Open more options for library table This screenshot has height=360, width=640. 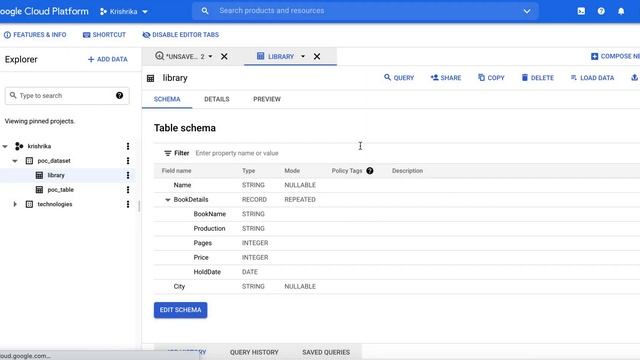pyautogui.click(x=128, y=175)
